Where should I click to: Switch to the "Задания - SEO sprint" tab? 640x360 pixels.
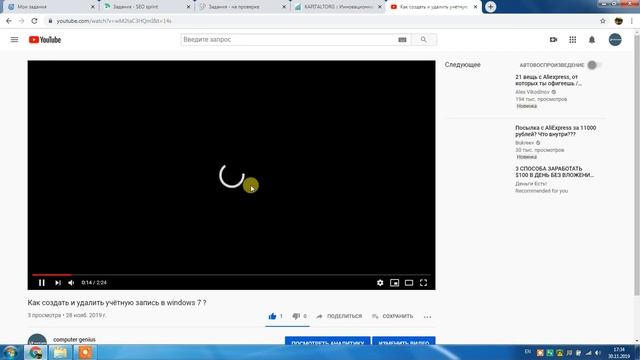pos(147,7)
